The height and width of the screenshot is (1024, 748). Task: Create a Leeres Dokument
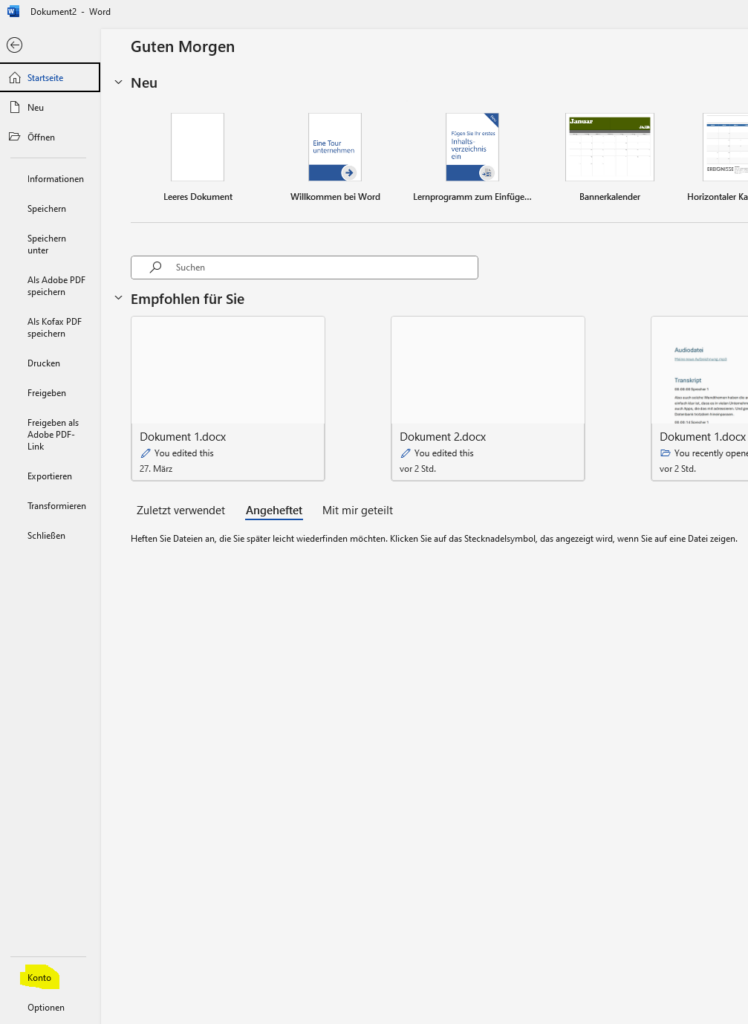coord(198,157)
